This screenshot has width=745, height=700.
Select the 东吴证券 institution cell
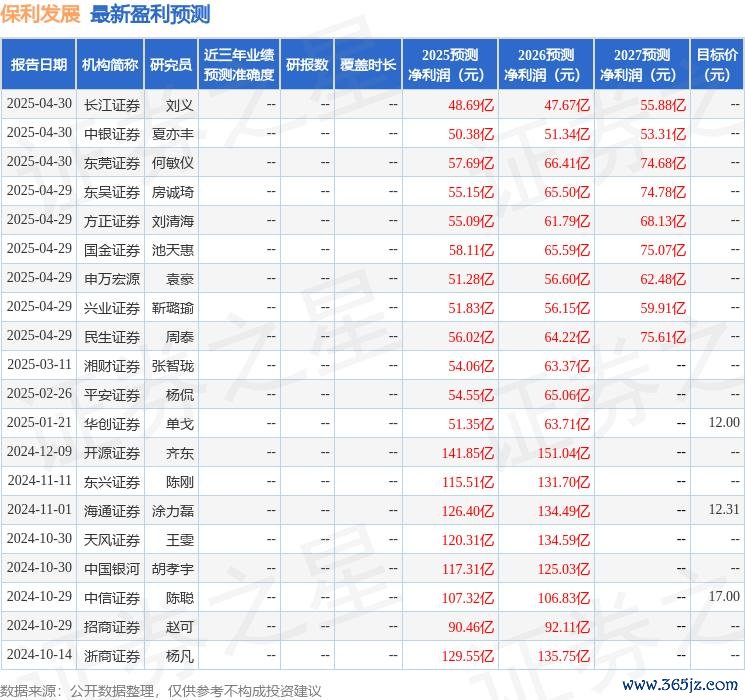pyautogui.click(x=112, y=192)
